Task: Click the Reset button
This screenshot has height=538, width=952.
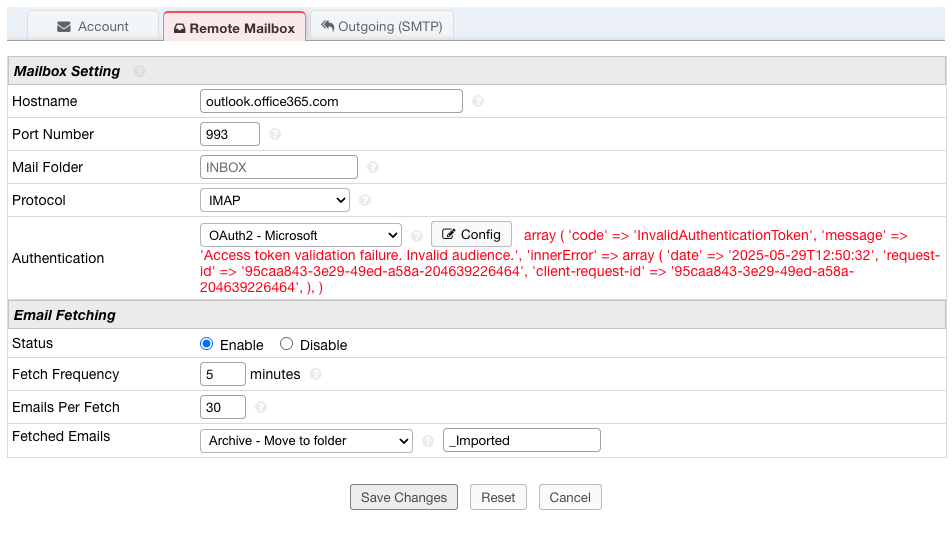Action: (x=498, y=498)
